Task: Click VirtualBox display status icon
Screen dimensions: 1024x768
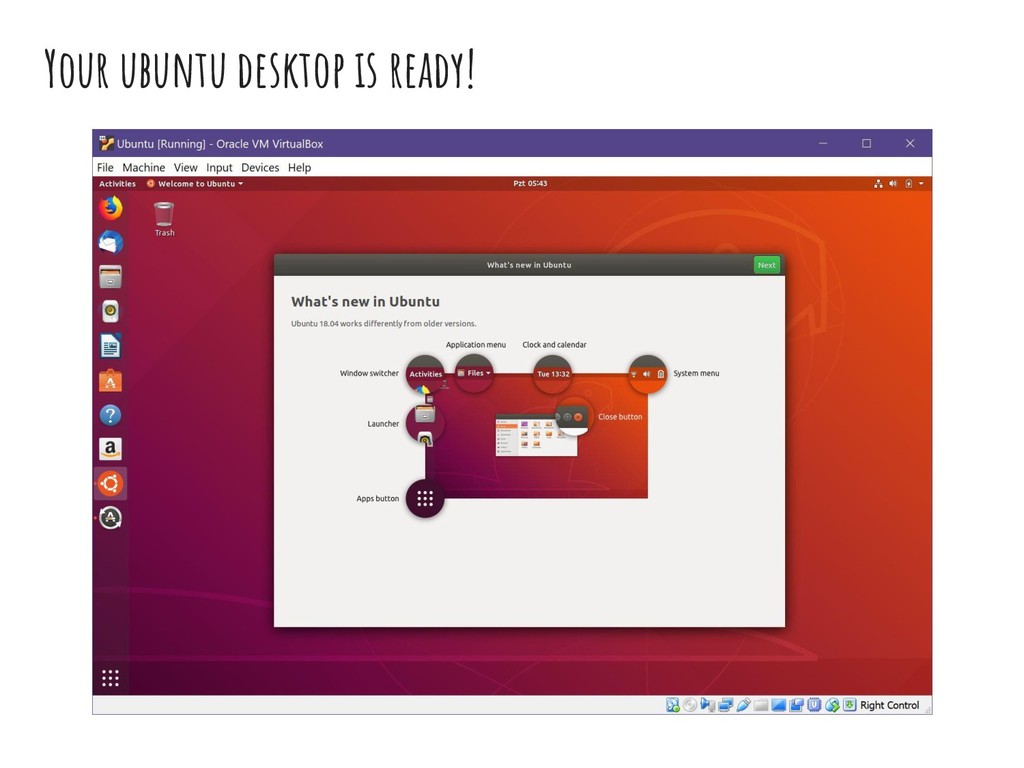Action: click(778, 705)
